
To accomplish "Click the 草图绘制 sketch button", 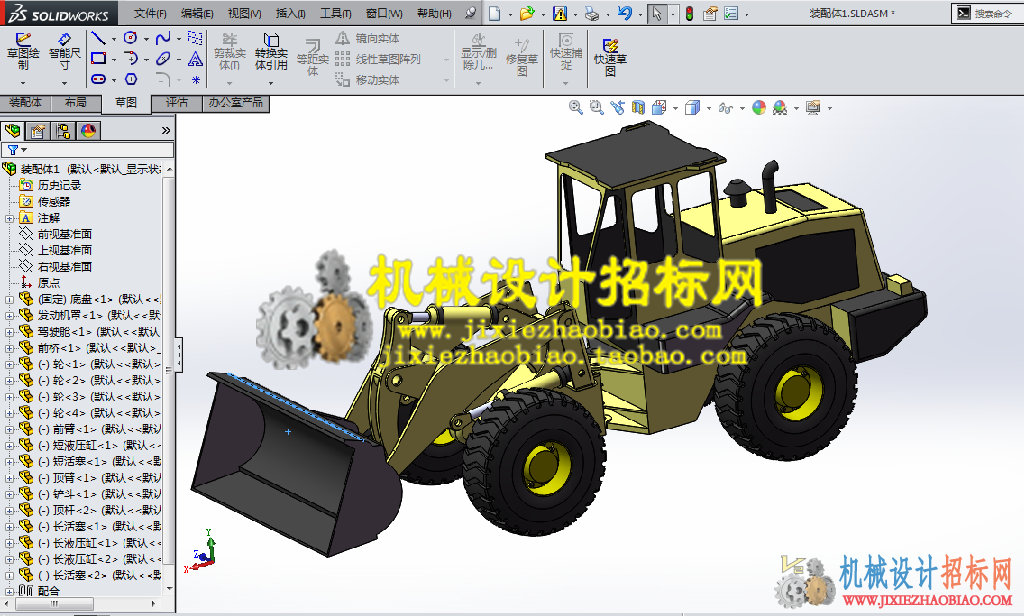I will tap(23, 52).
